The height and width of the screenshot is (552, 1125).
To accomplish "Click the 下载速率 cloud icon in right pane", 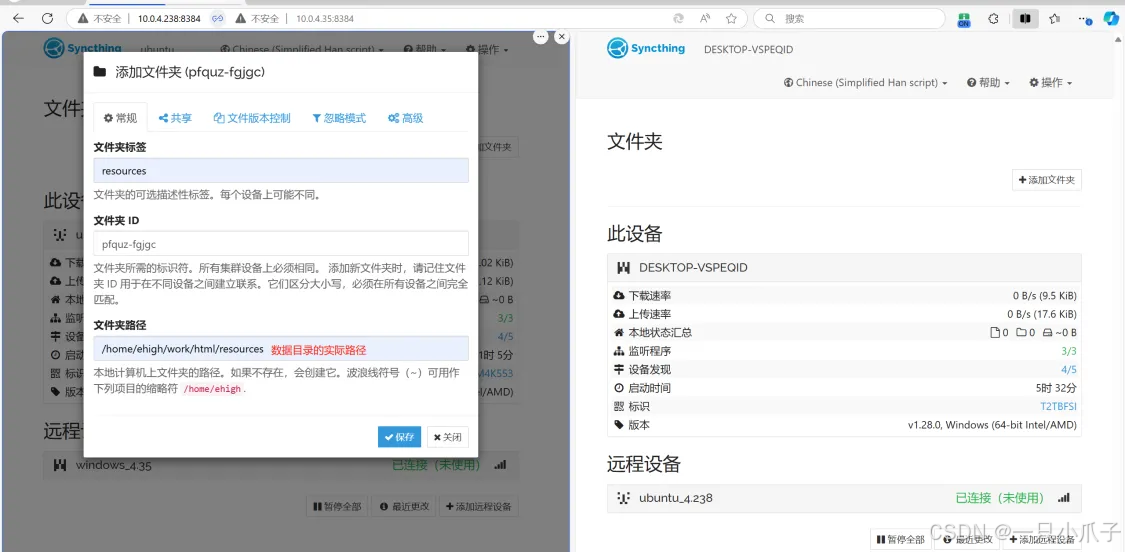I will 619,296.
